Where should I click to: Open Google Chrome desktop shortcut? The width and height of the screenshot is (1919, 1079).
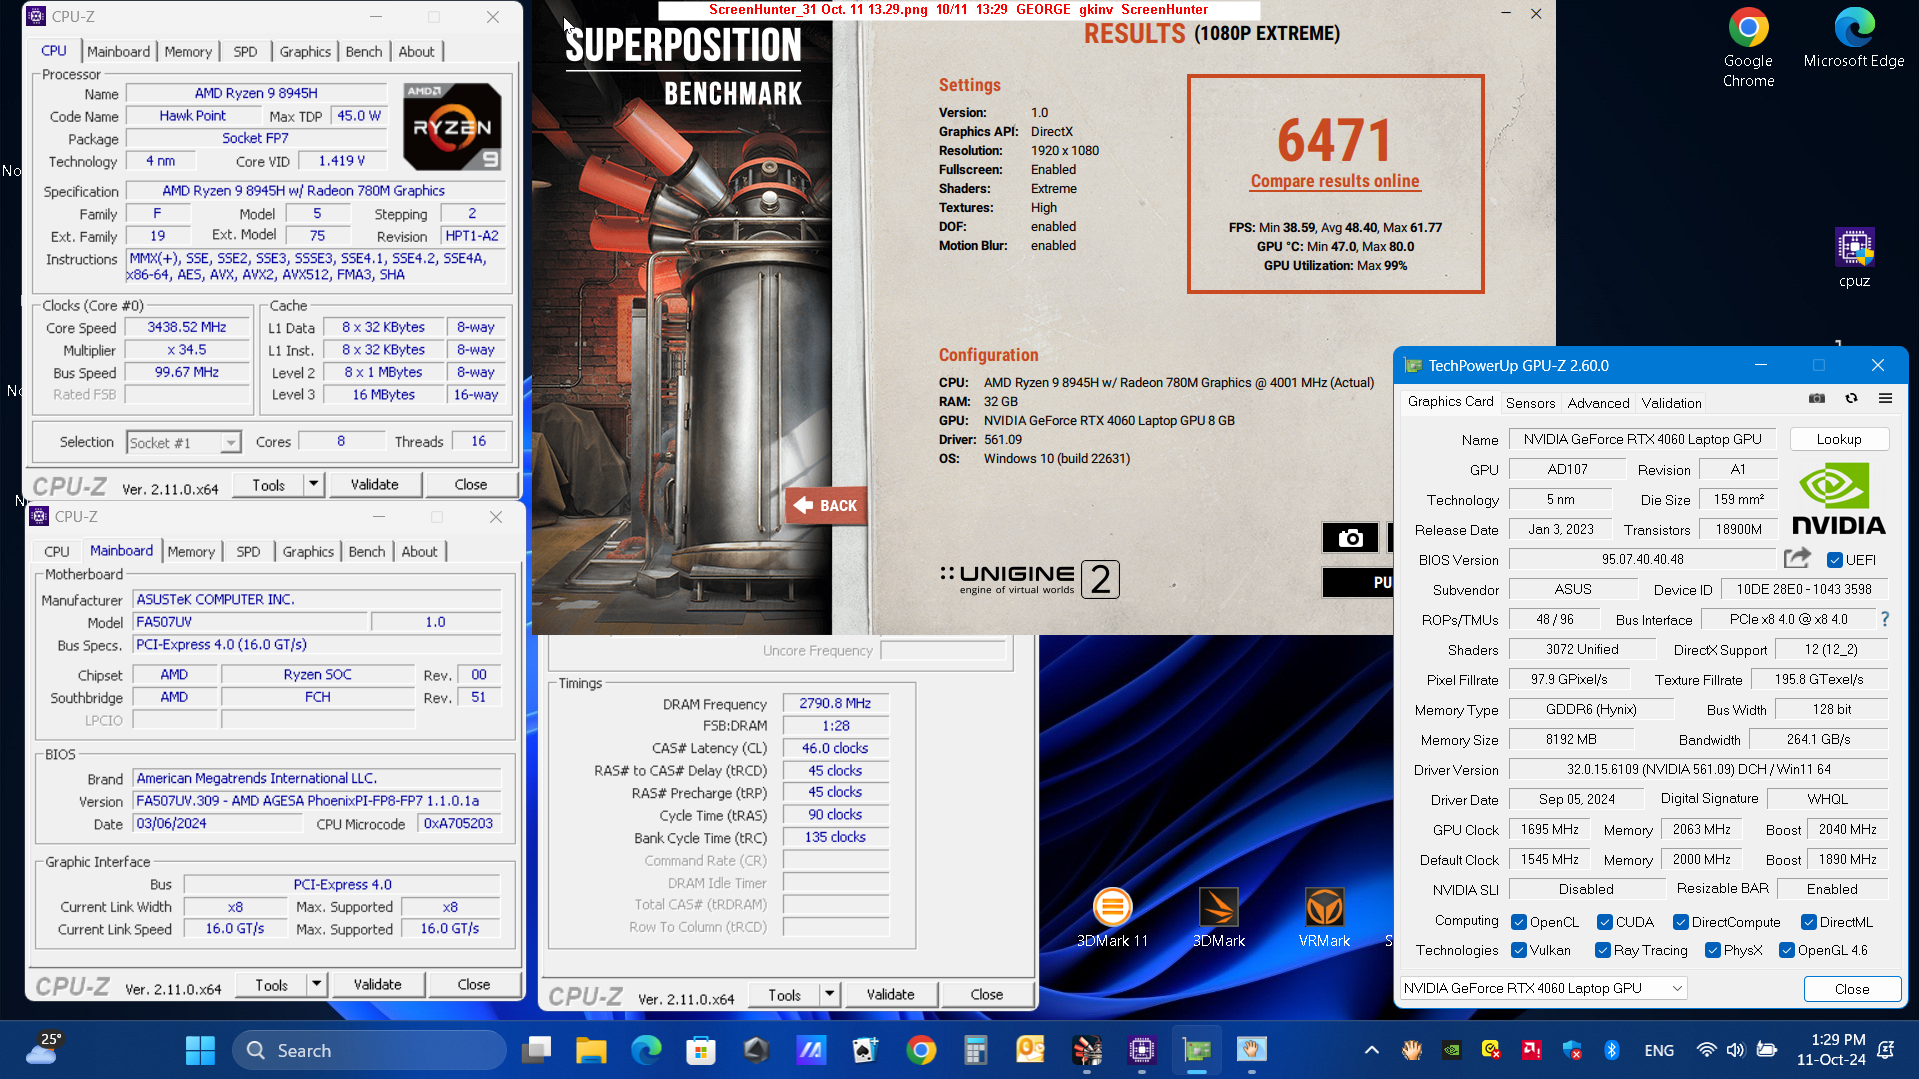point(1748,48)
